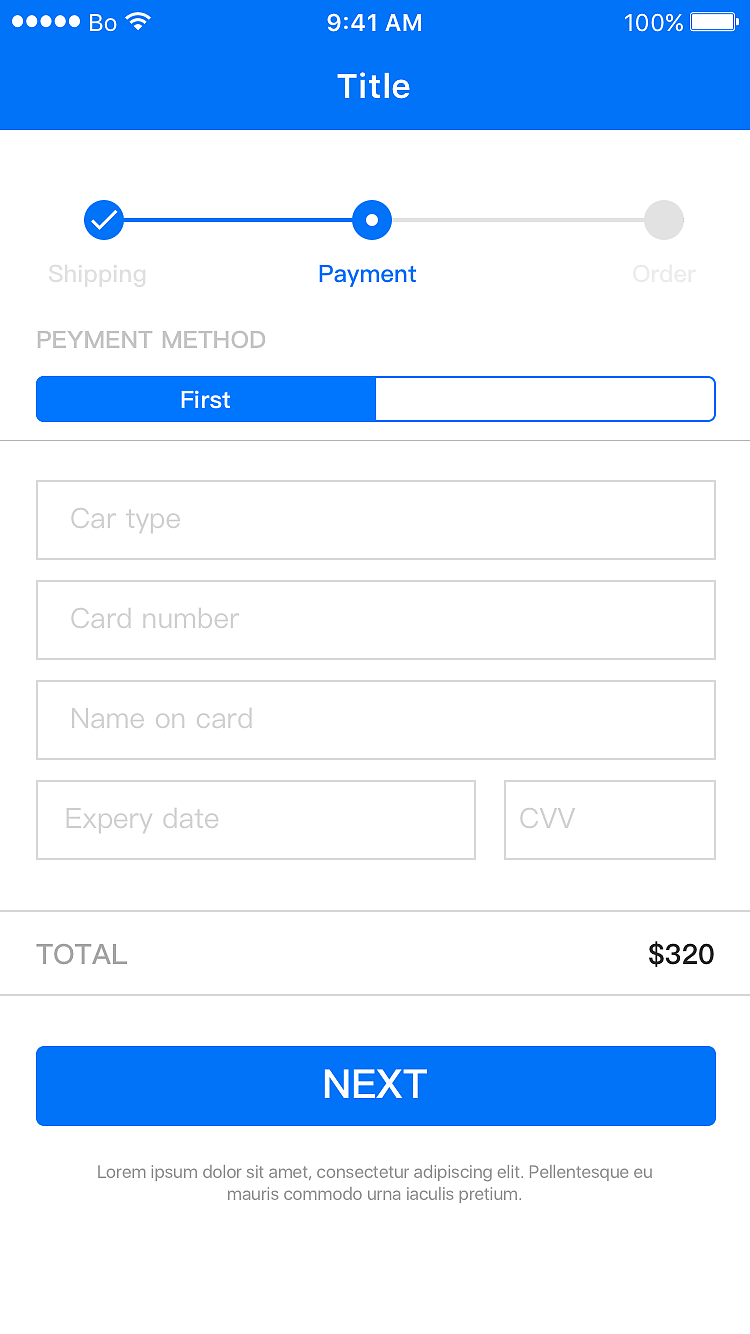Select the First payment method segment
The width and height of the screenshot is (750, 1334).
point(206,400)
